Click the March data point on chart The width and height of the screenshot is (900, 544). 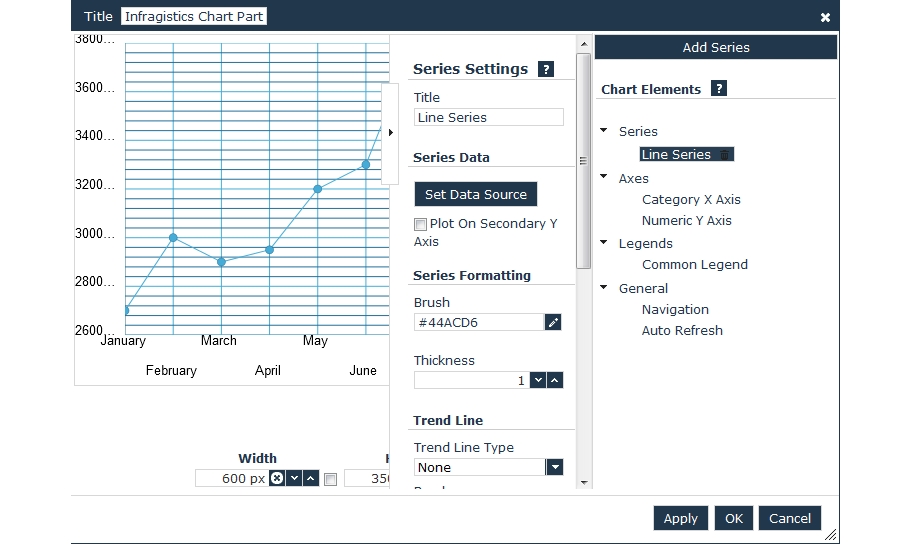[x=222, y=262]
